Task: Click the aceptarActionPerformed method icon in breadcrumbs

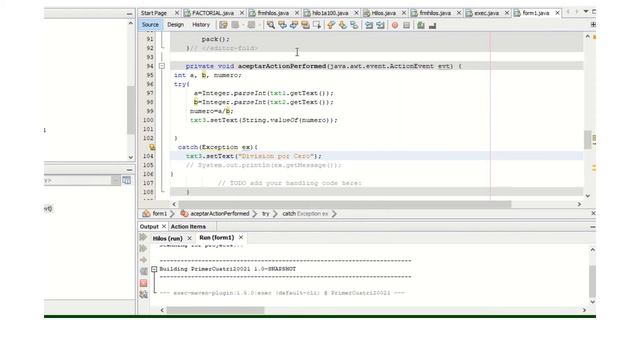Action: [x=184, y=213]
